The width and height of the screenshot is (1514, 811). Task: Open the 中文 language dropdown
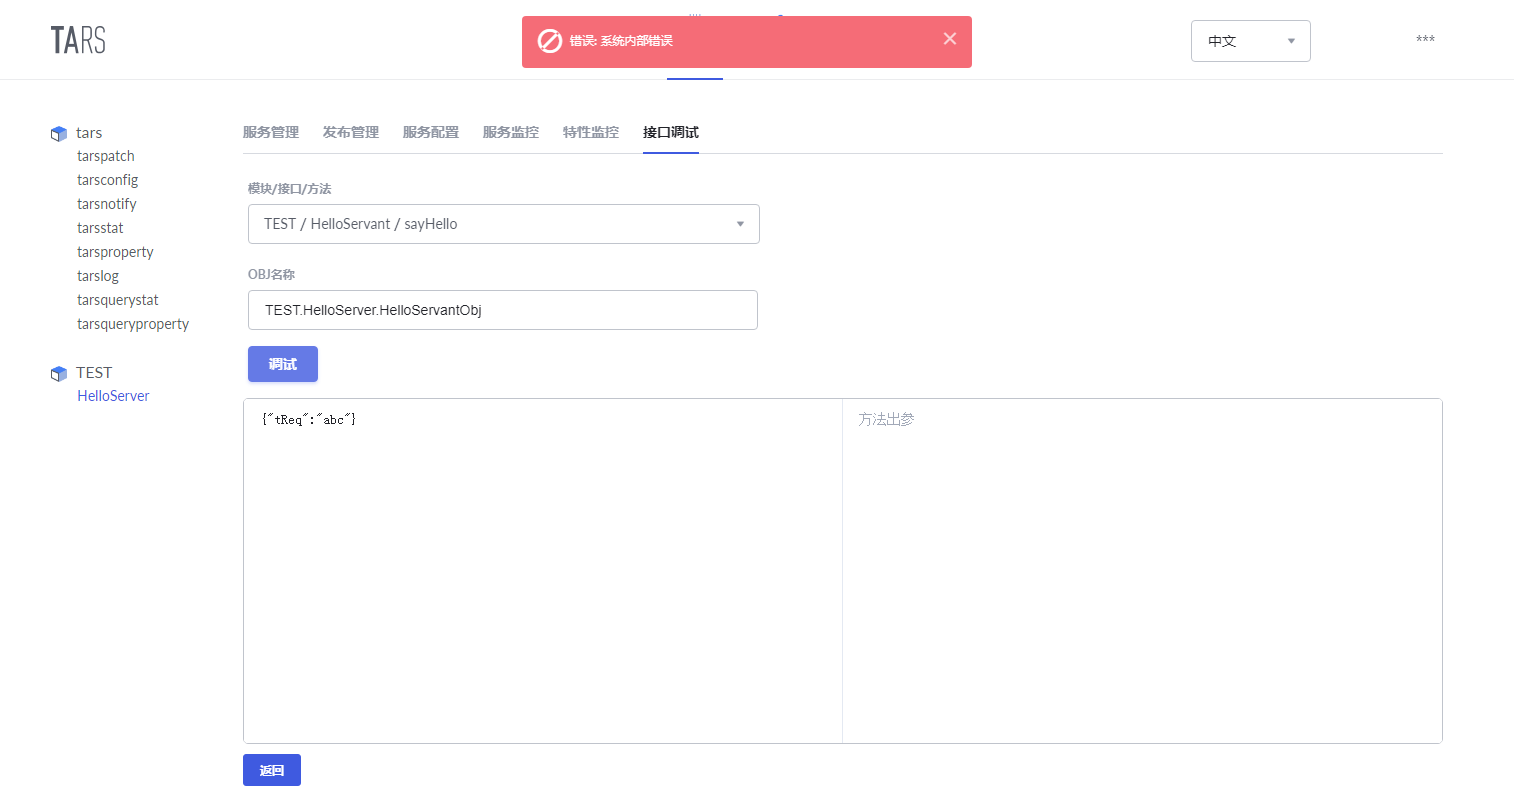pos(1250,41)
